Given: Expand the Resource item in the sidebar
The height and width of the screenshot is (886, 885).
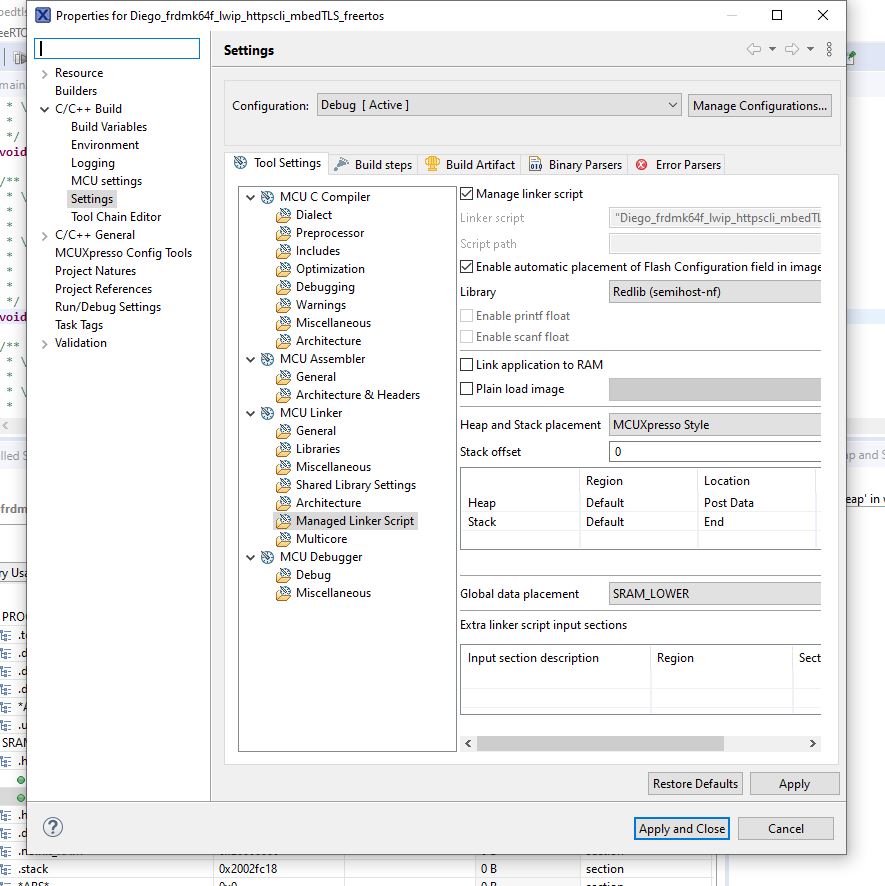Looking at the screenshot, I should (x=43, y=73).
